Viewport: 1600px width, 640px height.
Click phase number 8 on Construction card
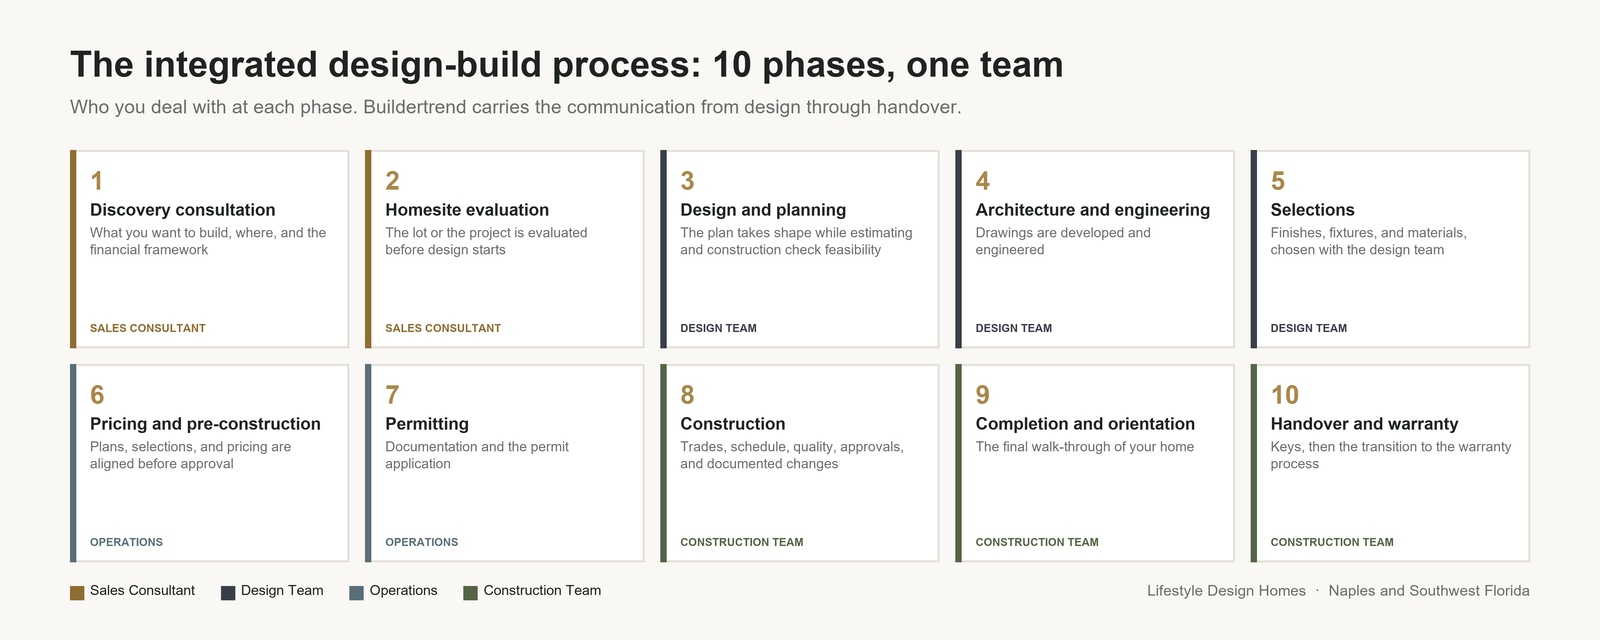(x=687, y=395)
